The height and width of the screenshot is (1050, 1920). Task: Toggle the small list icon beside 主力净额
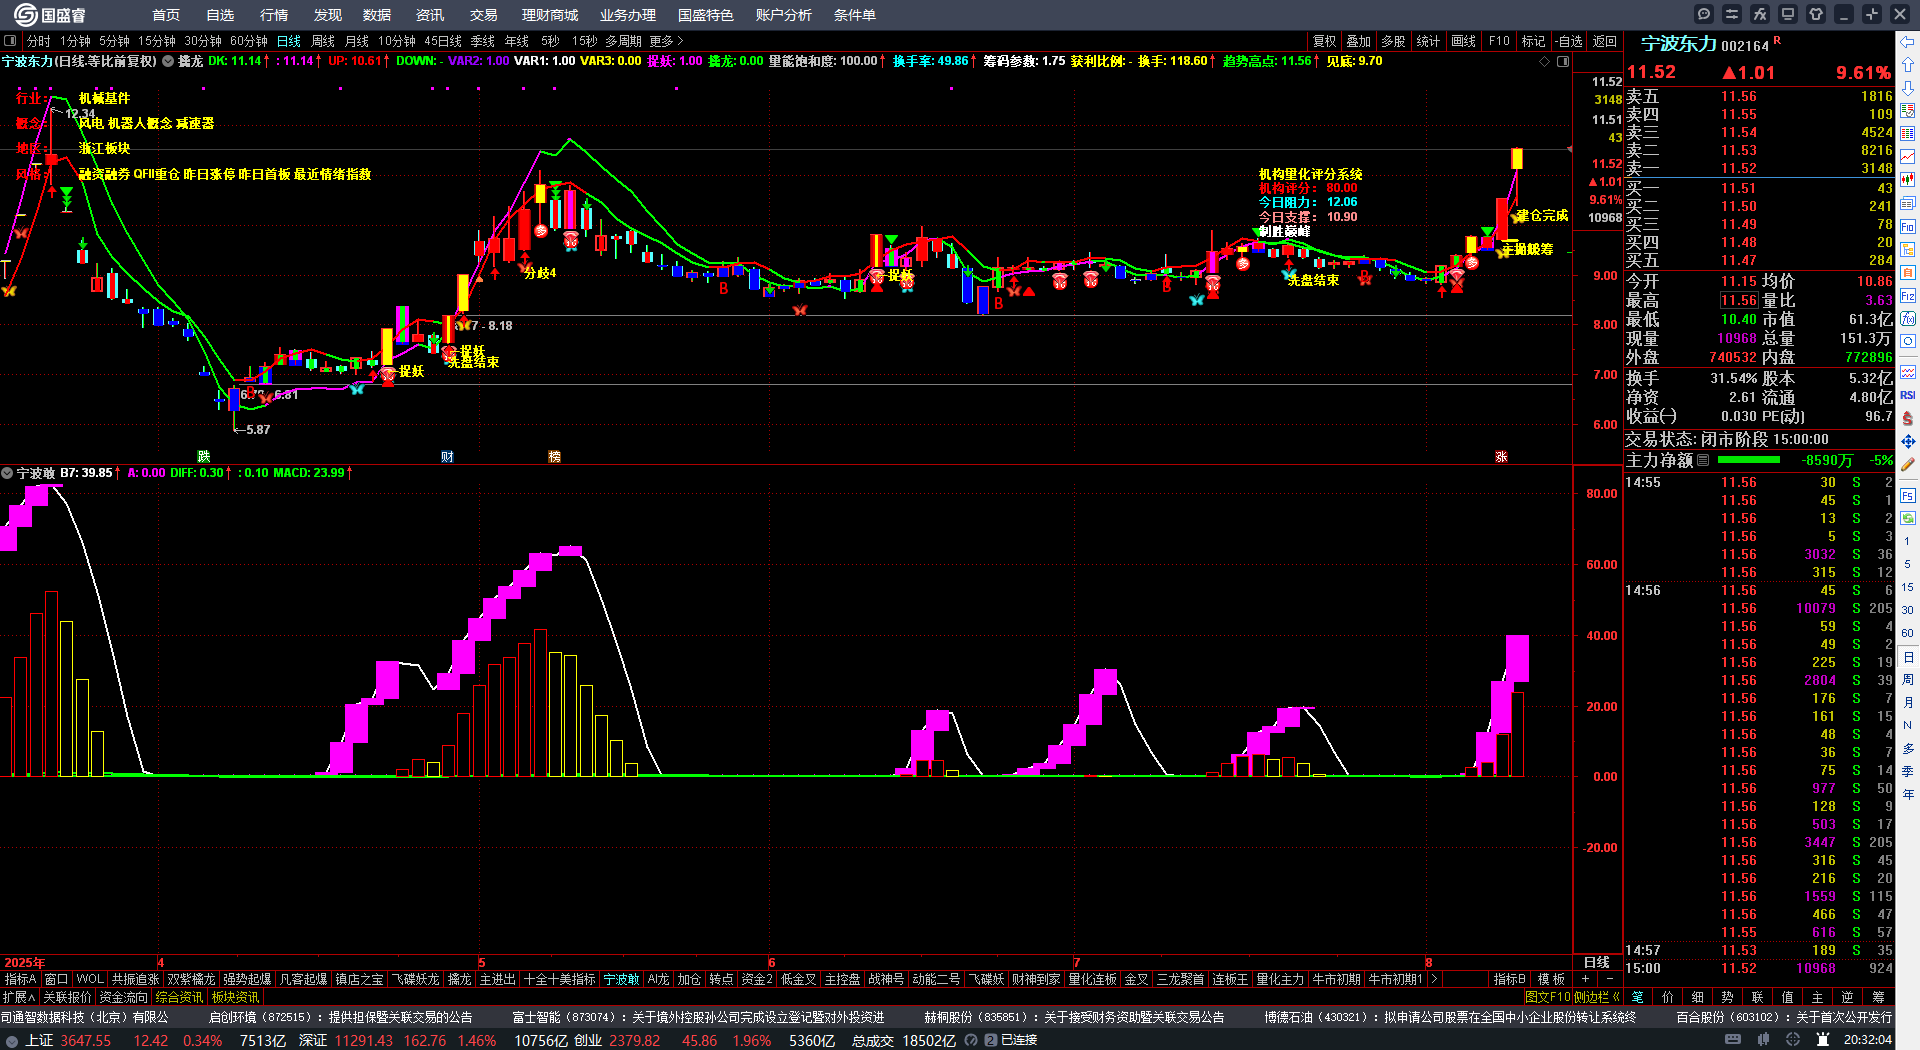pos(1703,460)
